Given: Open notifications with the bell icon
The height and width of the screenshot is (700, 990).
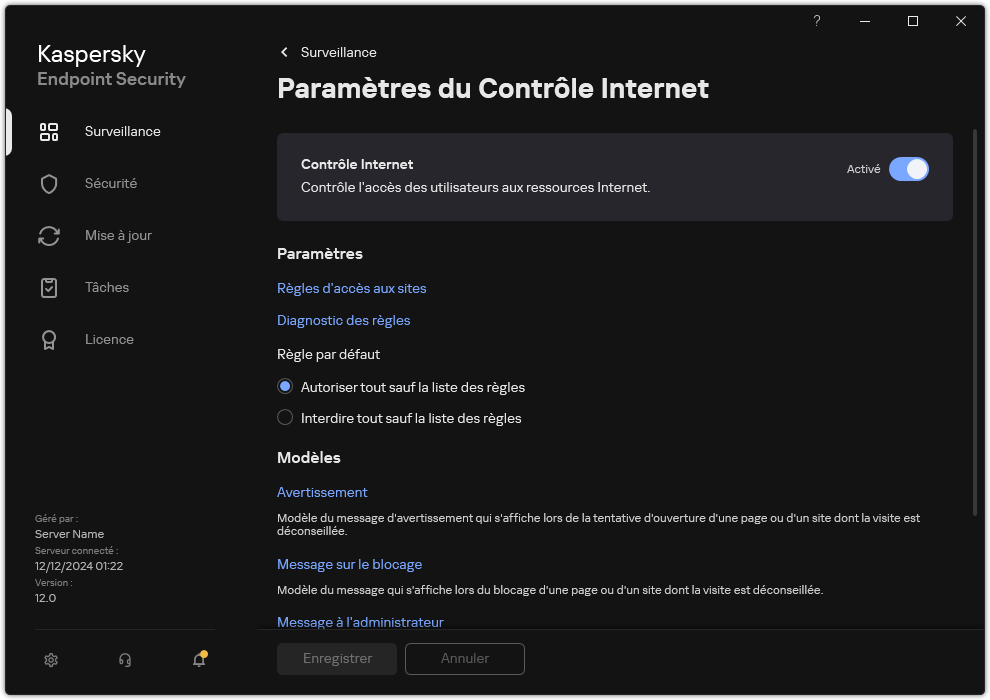Looking at the screenshot, I should (x=198, y=660).
